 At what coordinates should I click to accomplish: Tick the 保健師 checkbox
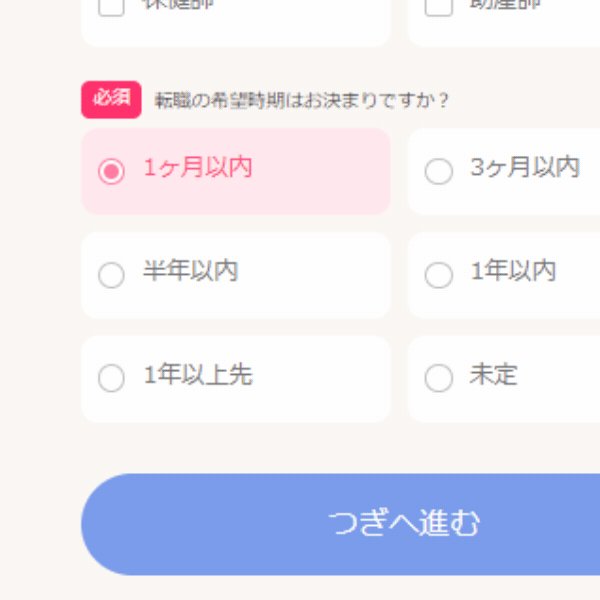pos(113,6)
